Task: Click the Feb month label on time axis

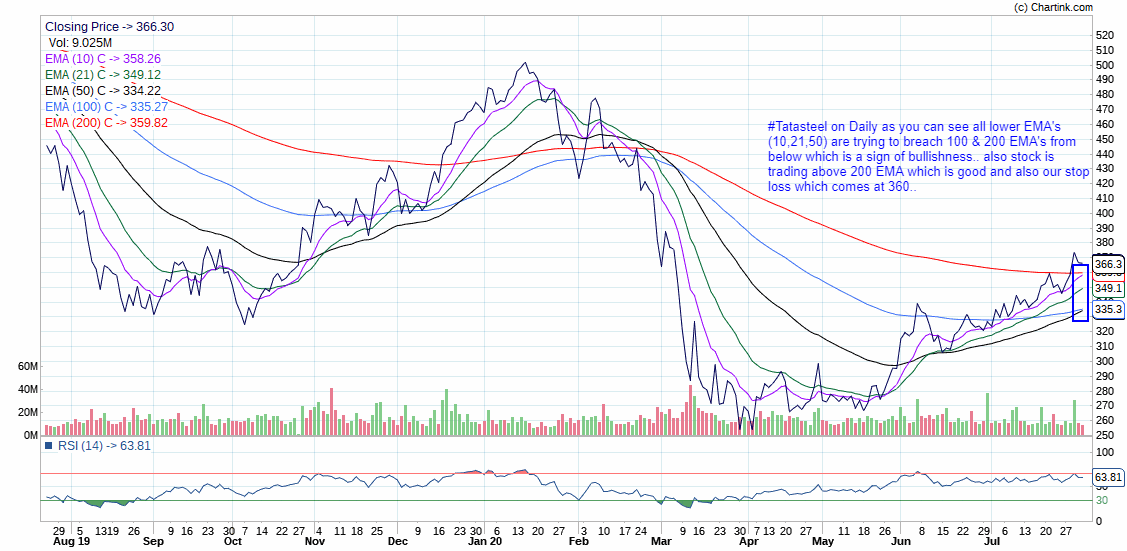Action: (x=578, y=542)
